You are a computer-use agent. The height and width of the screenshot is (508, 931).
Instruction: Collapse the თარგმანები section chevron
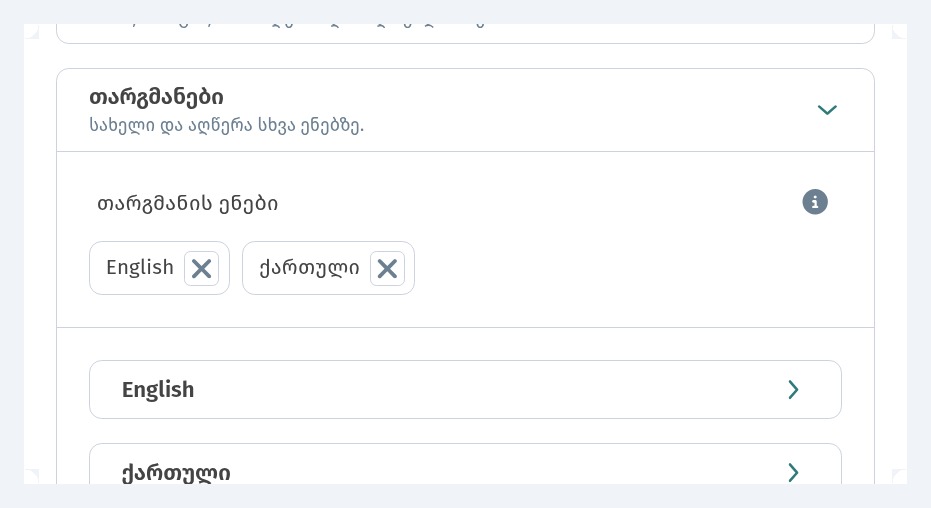coord(827,110)
